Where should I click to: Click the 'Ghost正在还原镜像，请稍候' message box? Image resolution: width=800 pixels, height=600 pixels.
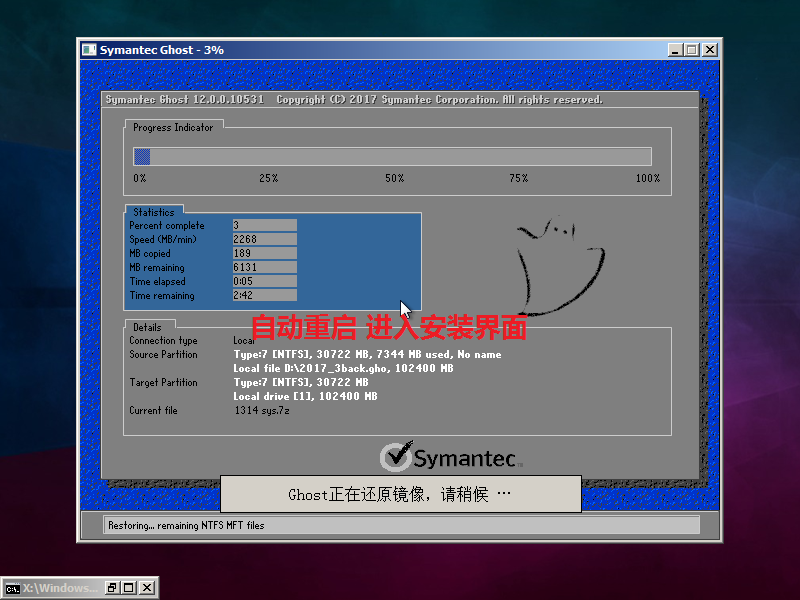[401, 494]
